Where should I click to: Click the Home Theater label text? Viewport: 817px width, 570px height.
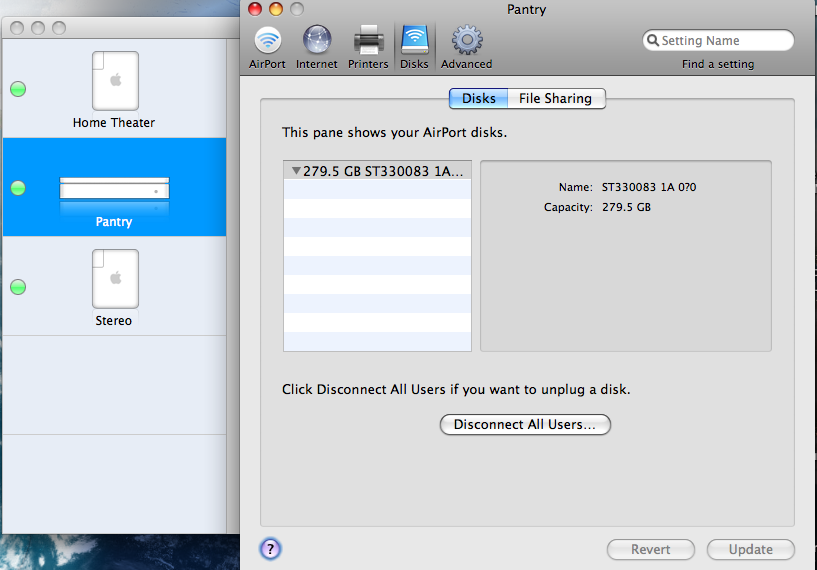(x=114, y=122)
